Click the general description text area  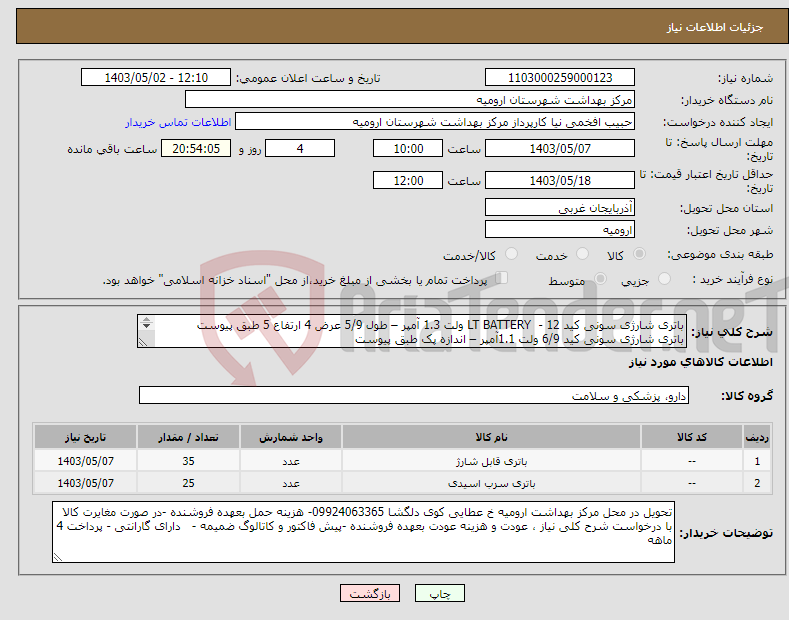pos(412,331)
